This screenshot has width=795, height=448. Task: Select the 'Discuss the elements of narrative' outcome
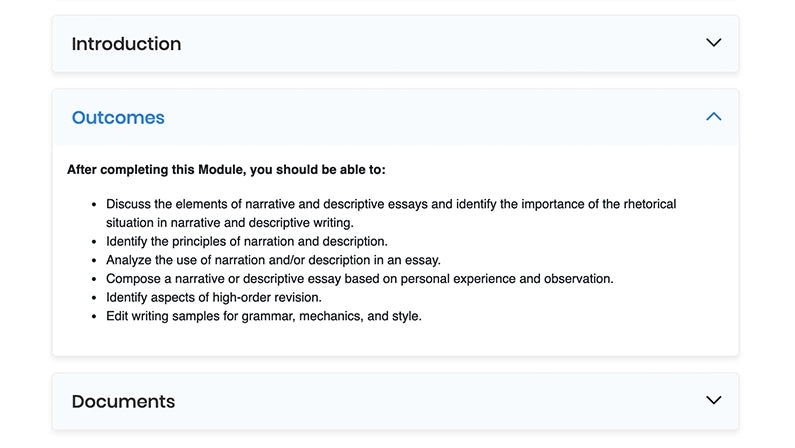pos(390,204)
